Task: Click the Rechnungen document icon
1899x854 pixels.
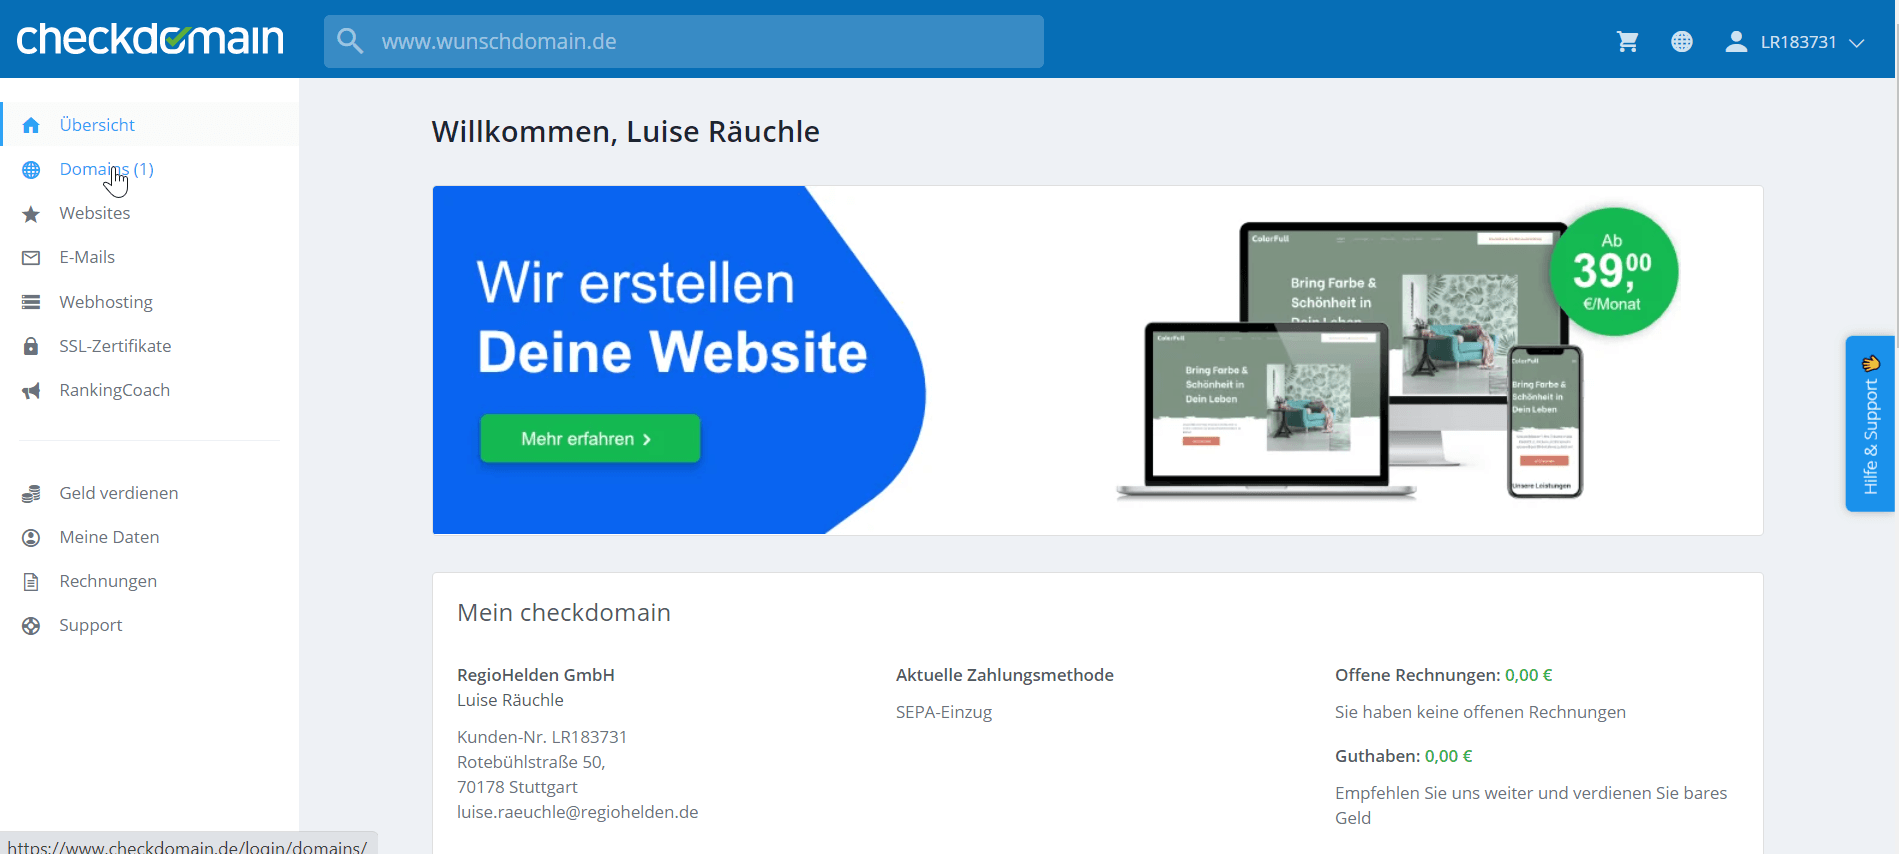Action: (x=31, y=582)
